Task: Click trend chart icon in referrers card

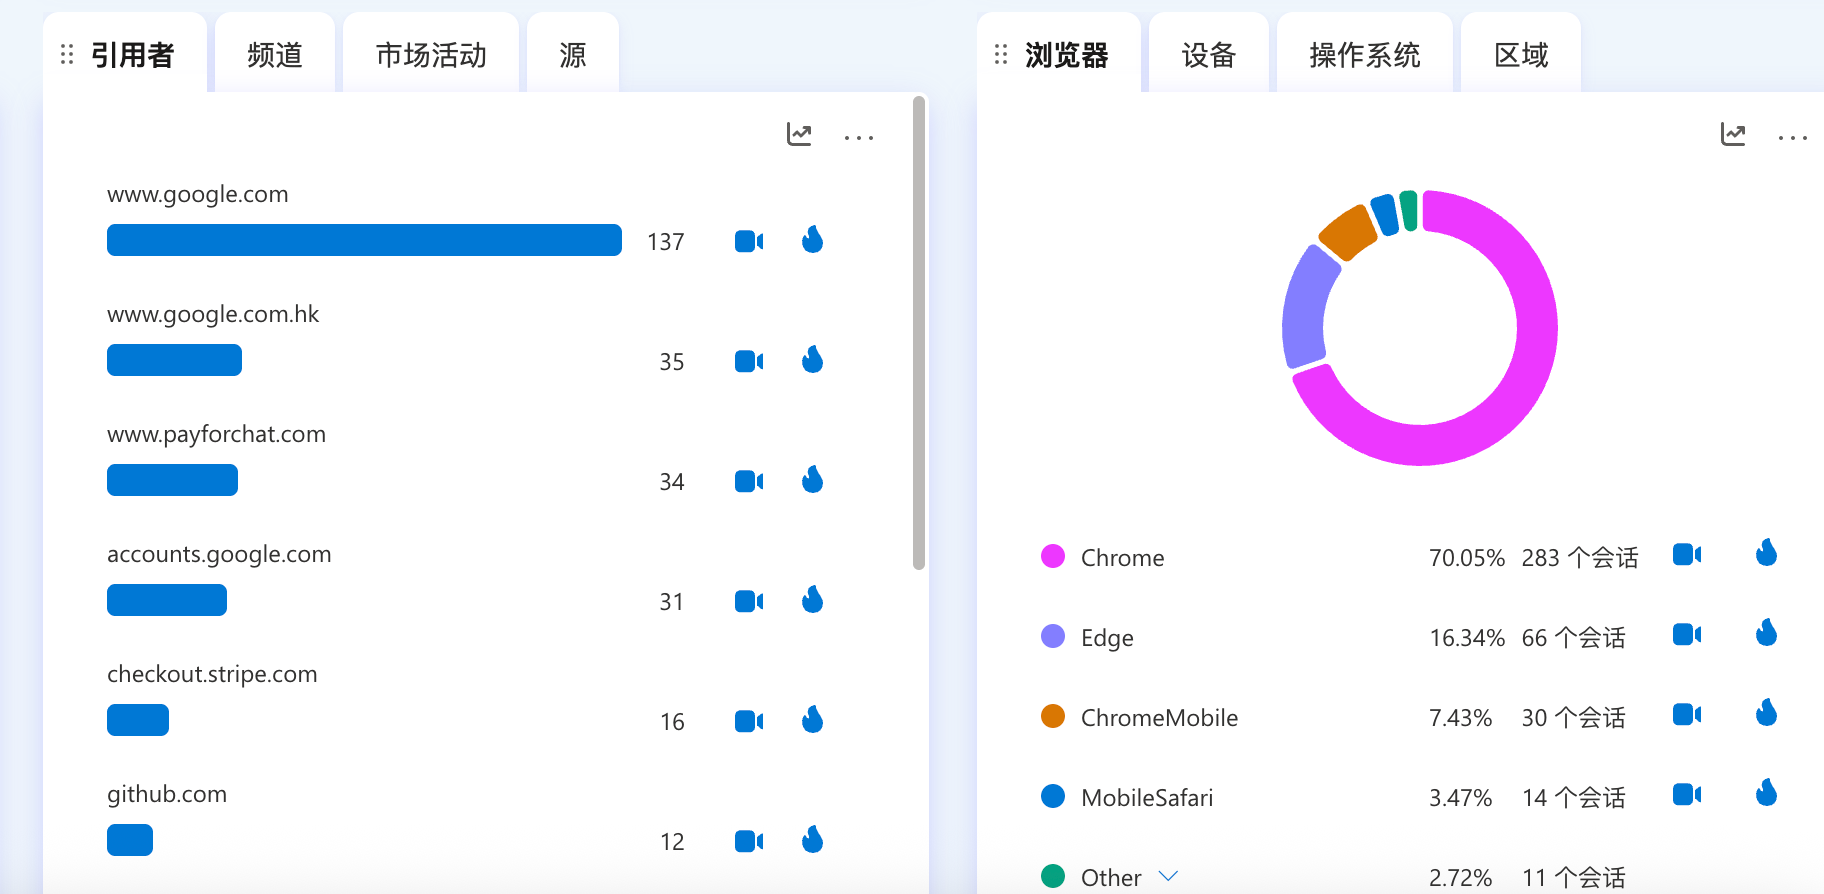Action: 799,134
